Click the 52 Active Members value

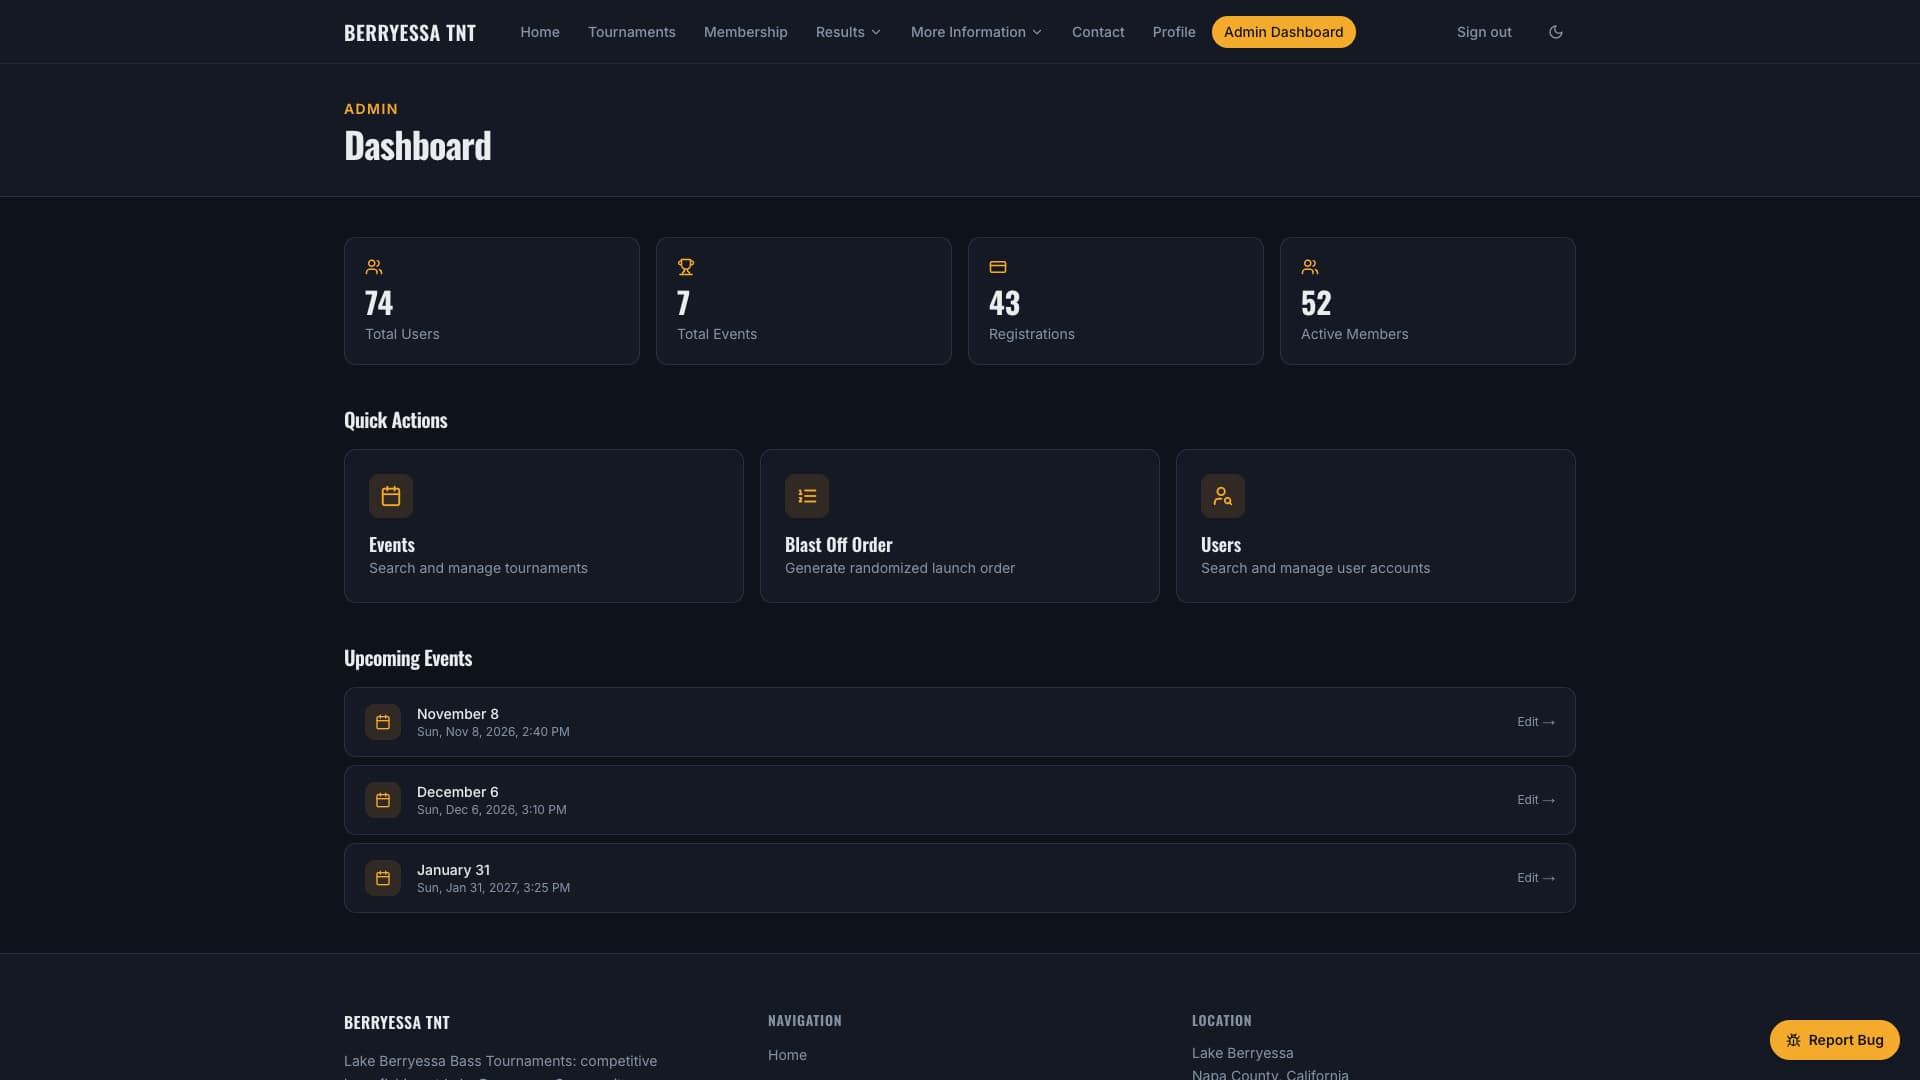[x=1316, y=303]
